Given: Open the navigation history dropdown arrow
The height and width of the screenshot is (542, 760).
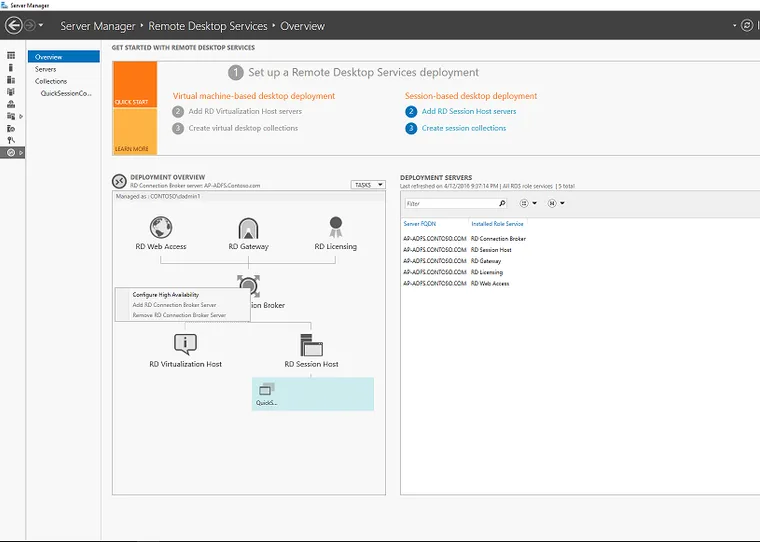Looking at the screenshot, I should pos(41,25).
